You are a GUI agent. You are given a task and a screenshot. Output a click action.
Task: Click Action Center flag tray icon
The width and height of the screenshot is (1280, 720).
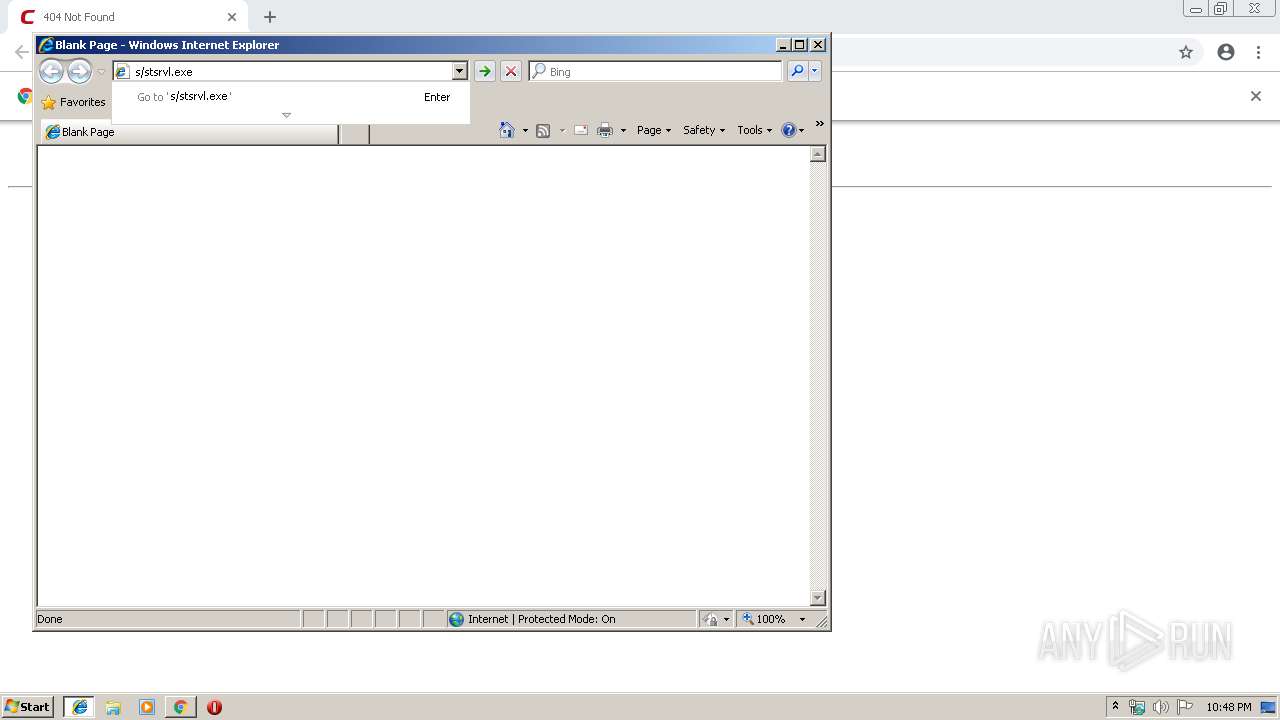tap(1185, 707)
